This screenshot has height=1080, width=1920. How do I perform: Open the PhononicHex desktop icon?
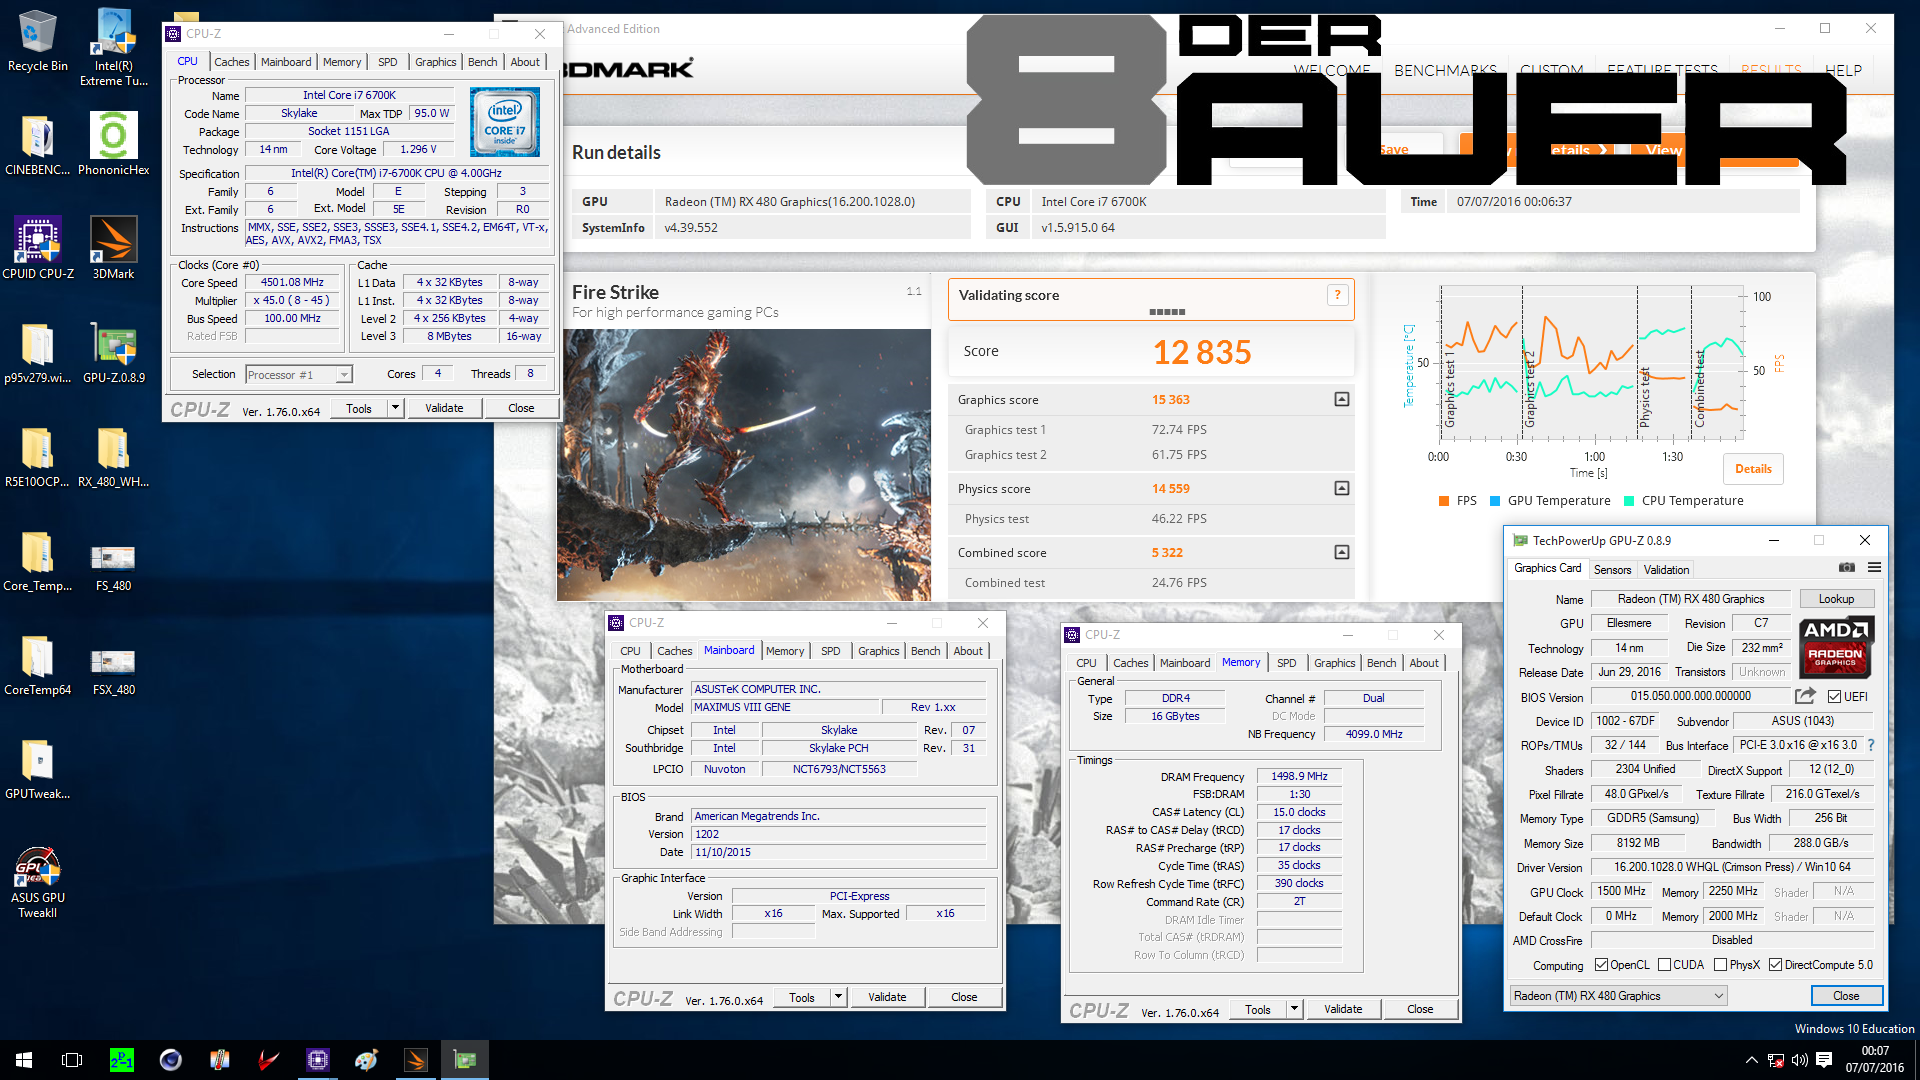tap(113, 137)
